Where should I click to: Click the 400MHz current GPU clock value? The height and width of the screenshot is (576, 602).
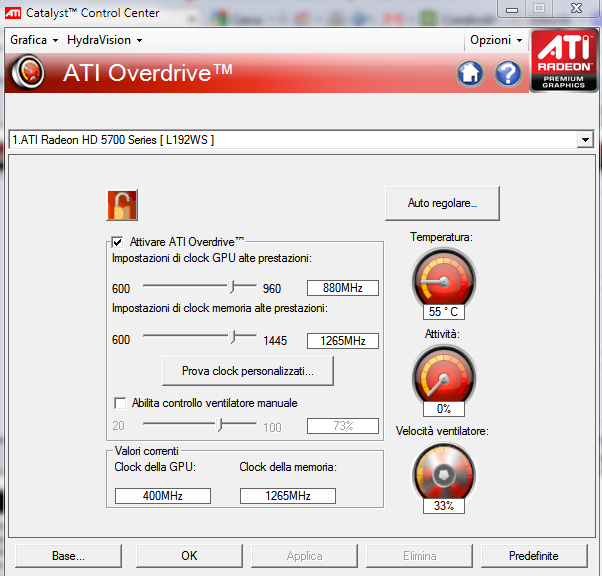163,496
